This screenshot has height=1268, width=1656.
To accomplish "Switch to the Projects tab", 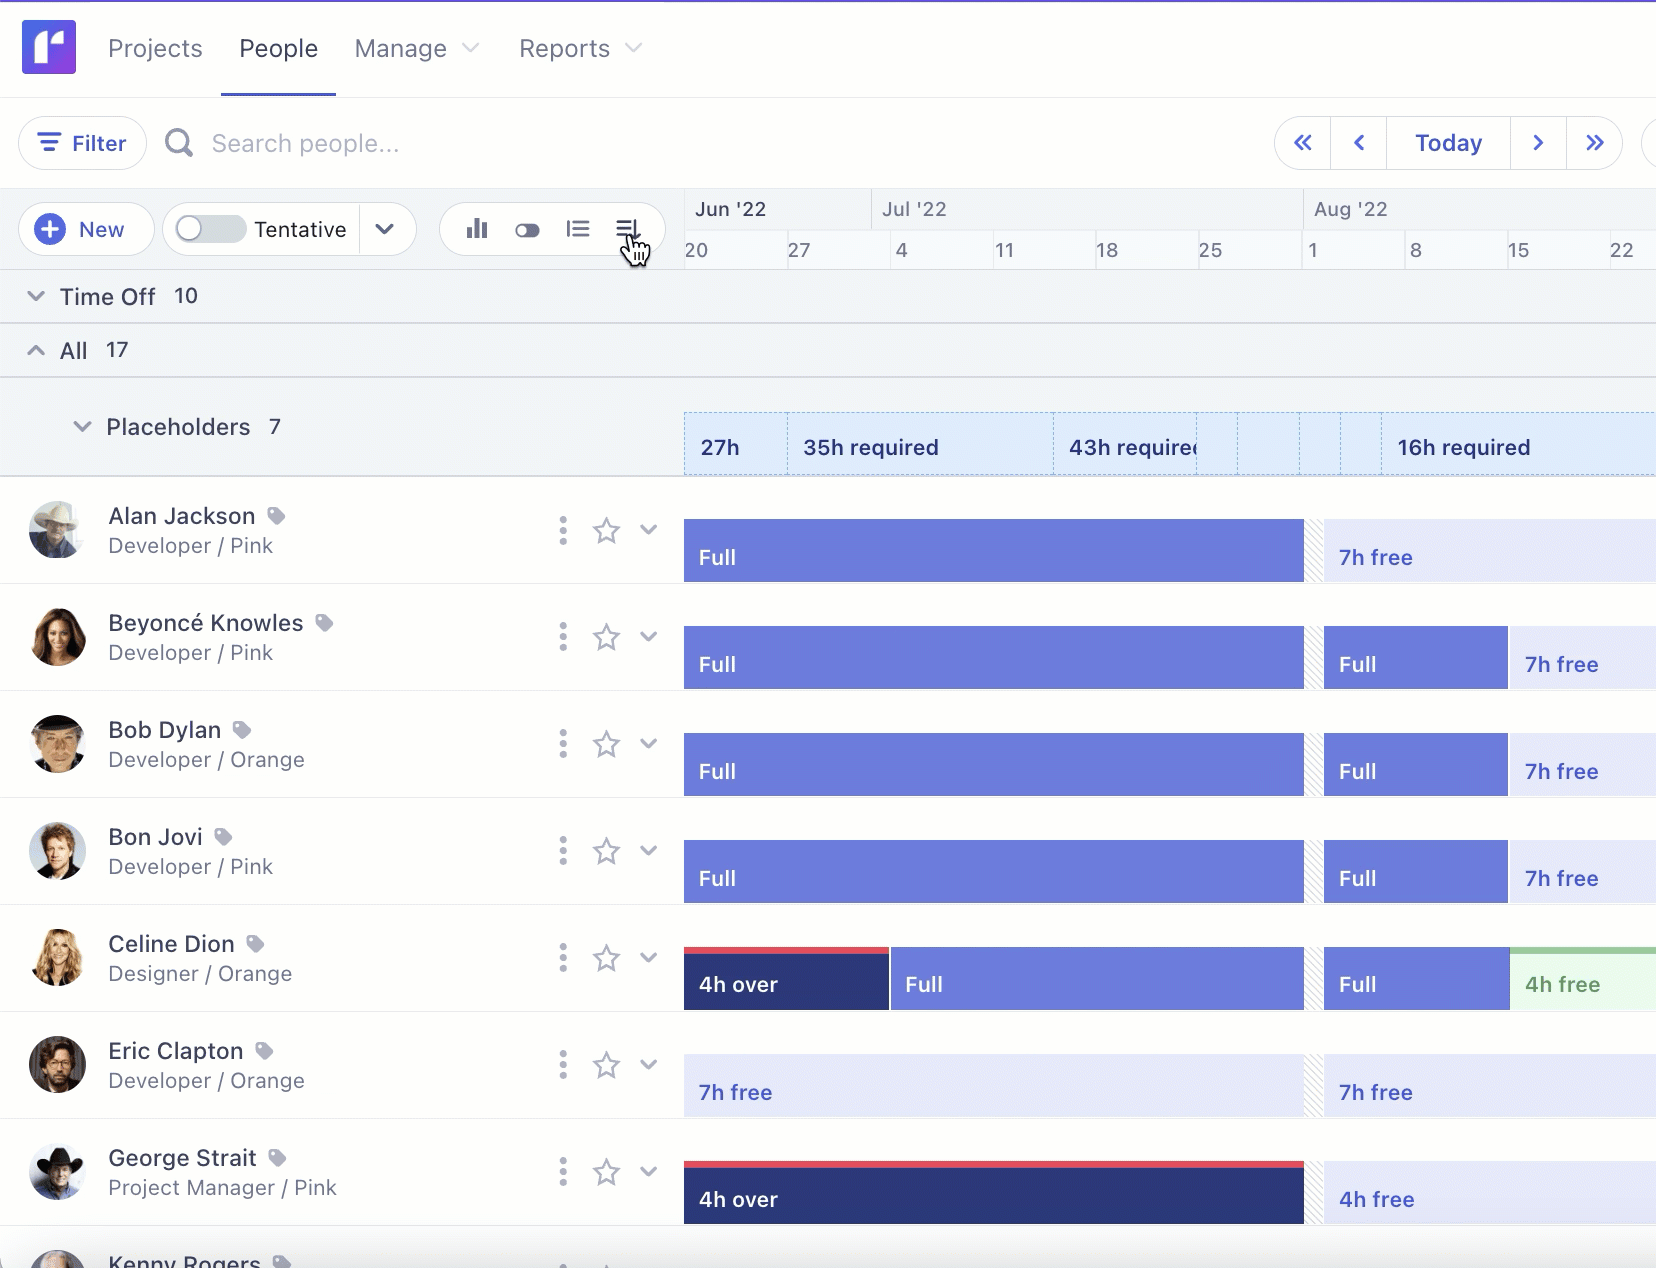I will pos(155,48).
